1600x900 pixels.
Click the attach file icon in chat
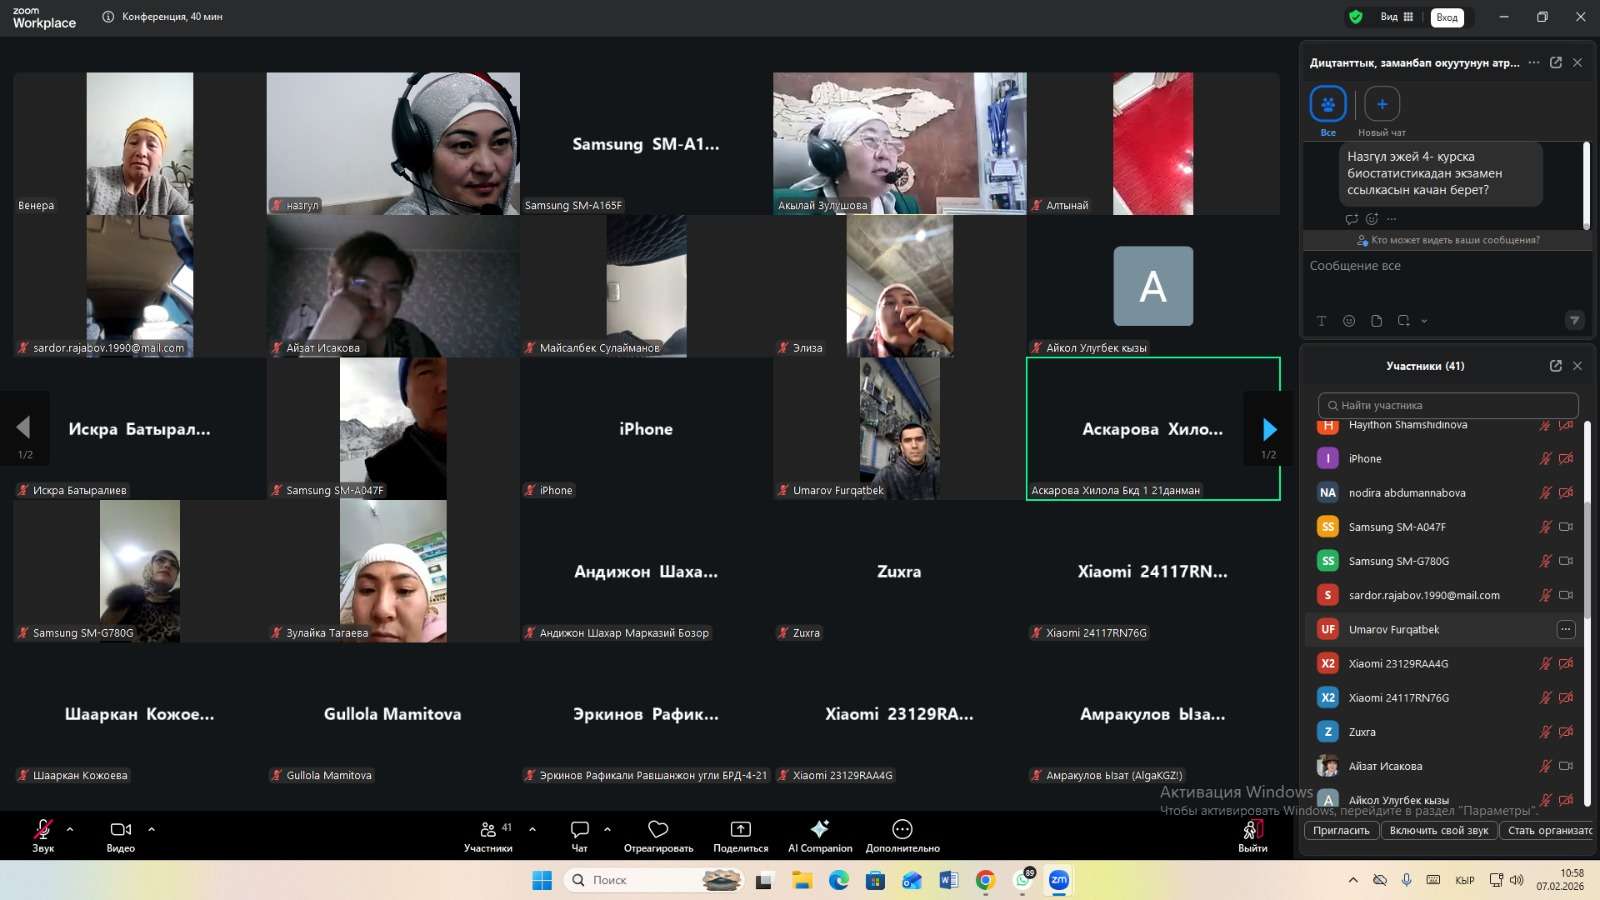point(1376,321)
